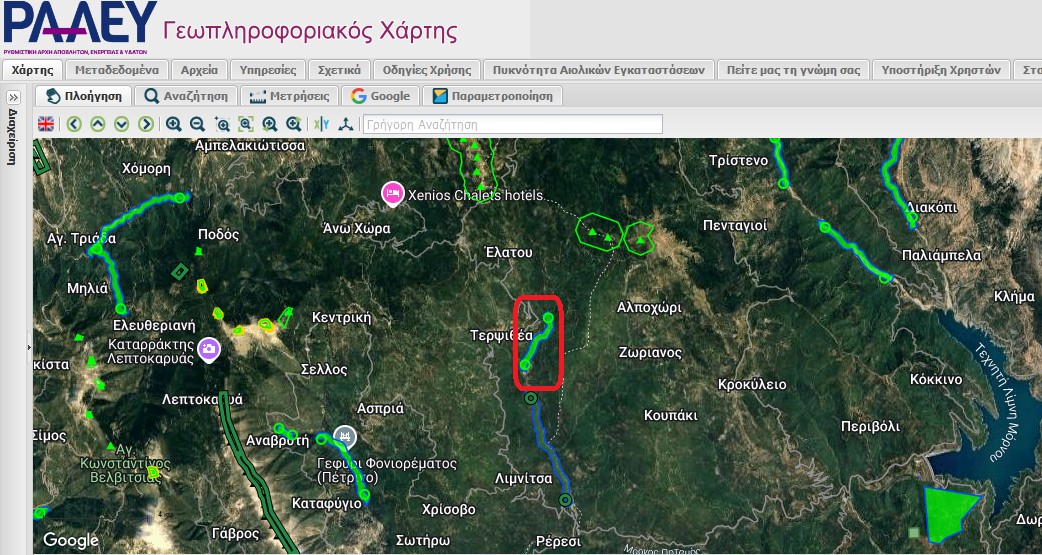Pan the map down with arrow icon
1042x555 pixels.
pos(122,124)
